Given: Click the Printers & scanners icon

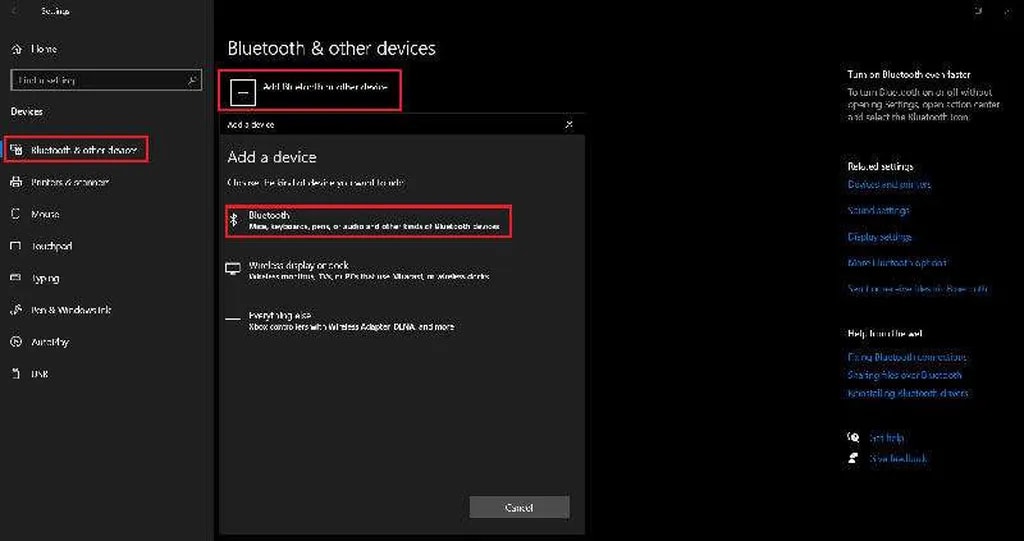Looking at the screenshot, I should tap(16, 182).
